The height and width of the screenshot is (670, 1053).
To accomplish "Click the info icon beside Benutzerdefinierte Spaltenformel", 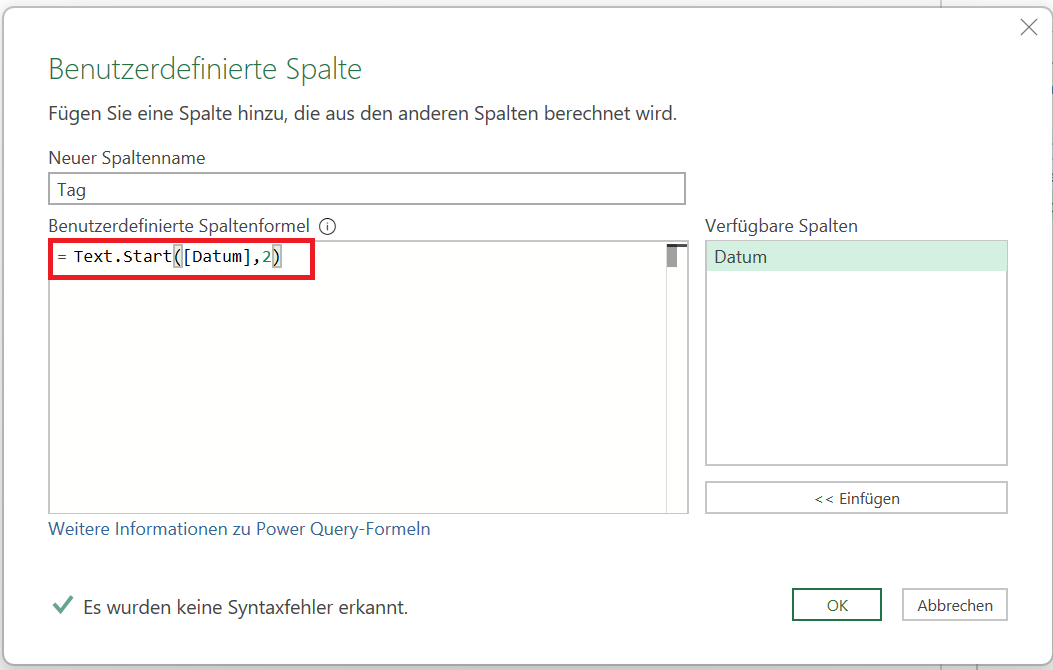I will tap(327, 226).
